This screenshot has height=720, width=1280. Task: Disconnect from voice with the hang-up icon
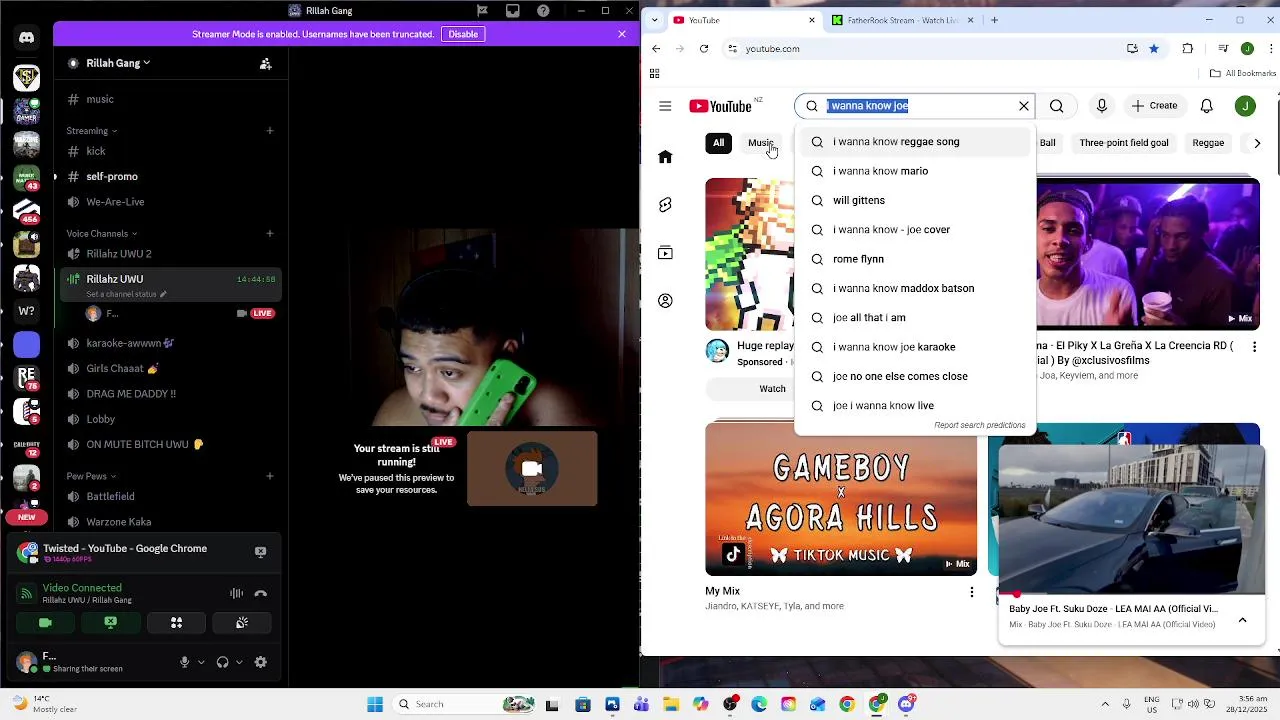(260, 593)
